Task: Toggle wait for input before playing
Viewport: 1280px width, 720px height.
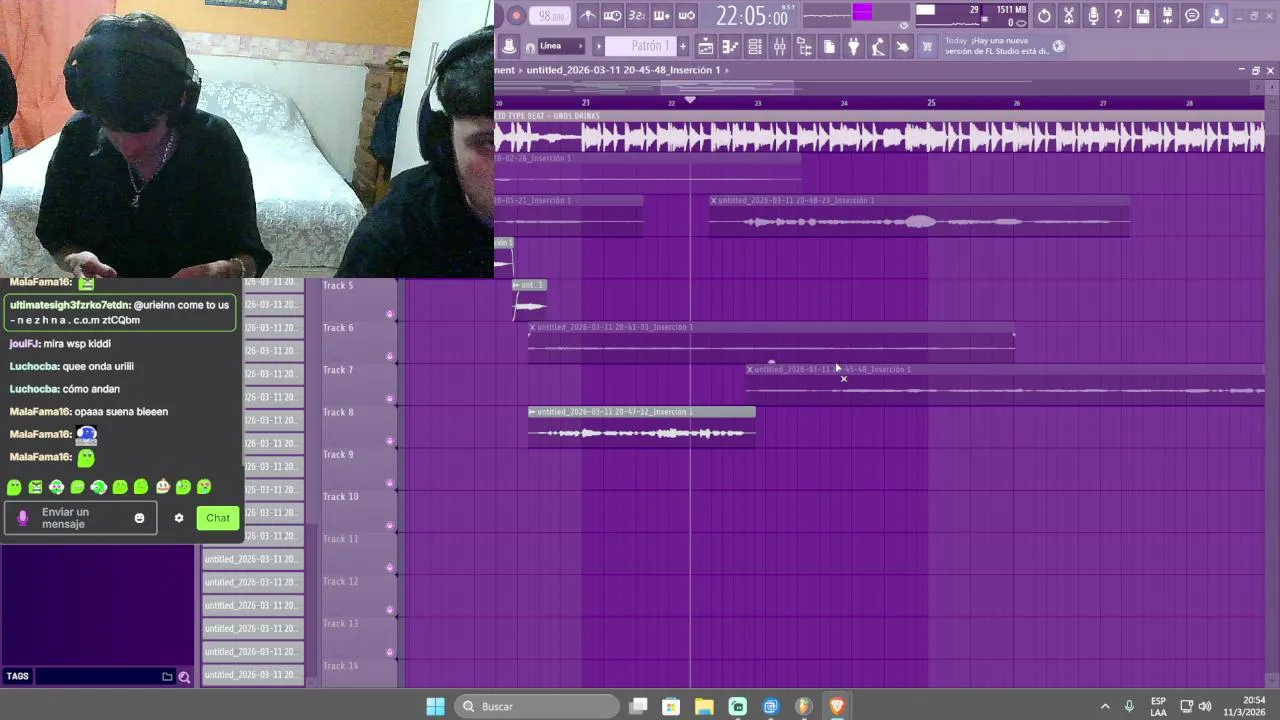Action: [612, 15]
